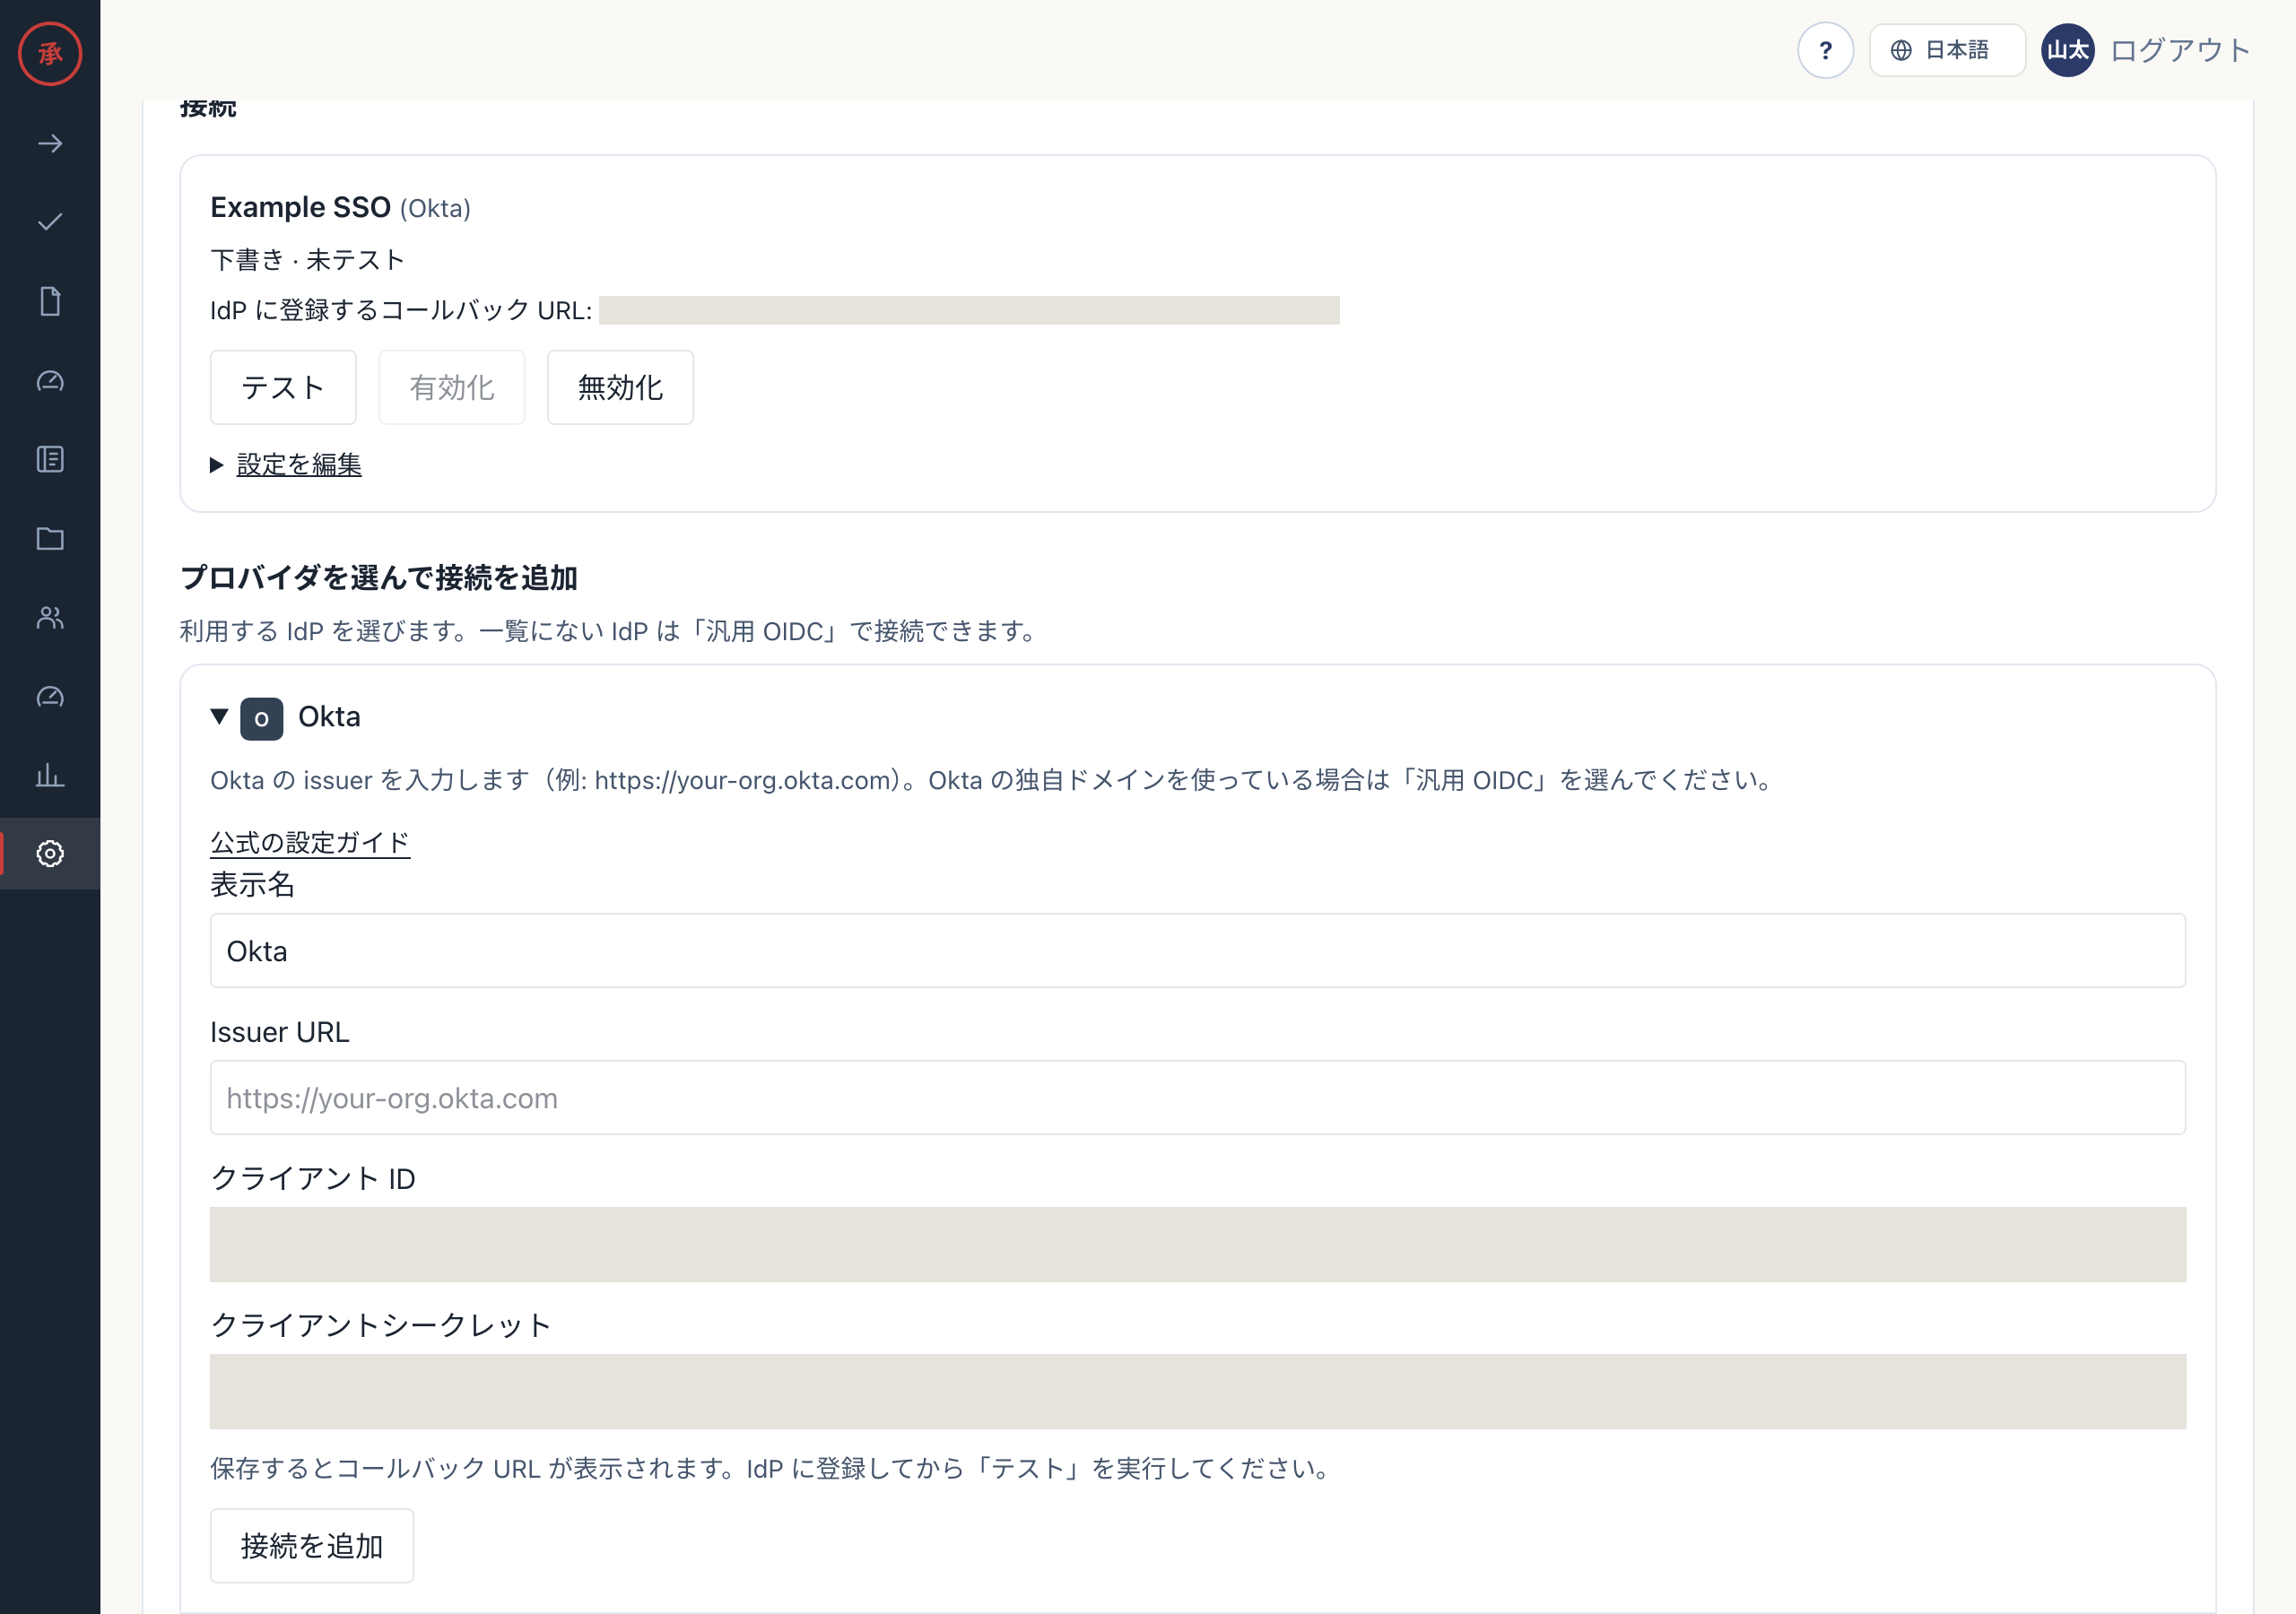Click the 無効化 button
Viewport: 2296px width, 1614px height.
620,387
